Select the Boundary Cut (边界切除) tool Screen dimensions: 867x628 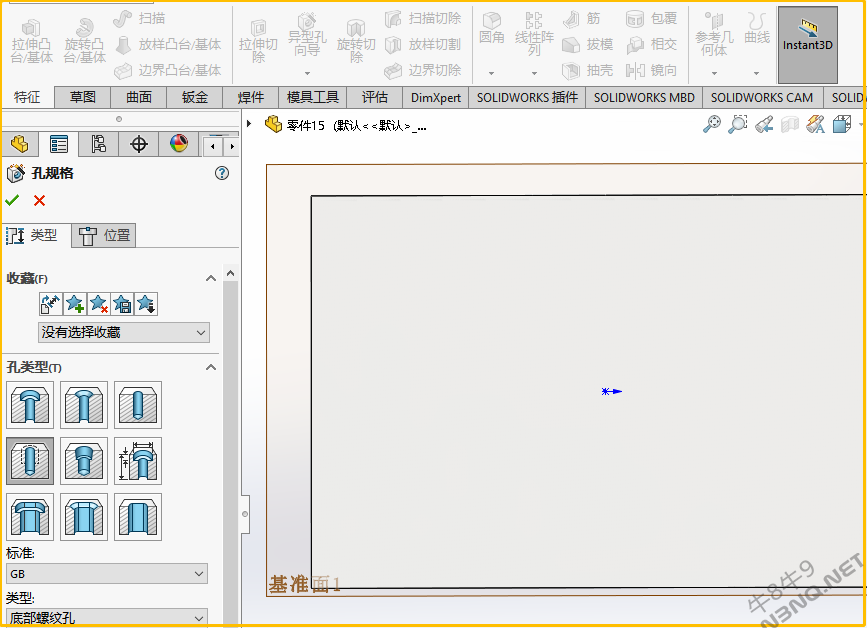pyautogui.click(x=423, y=70)
